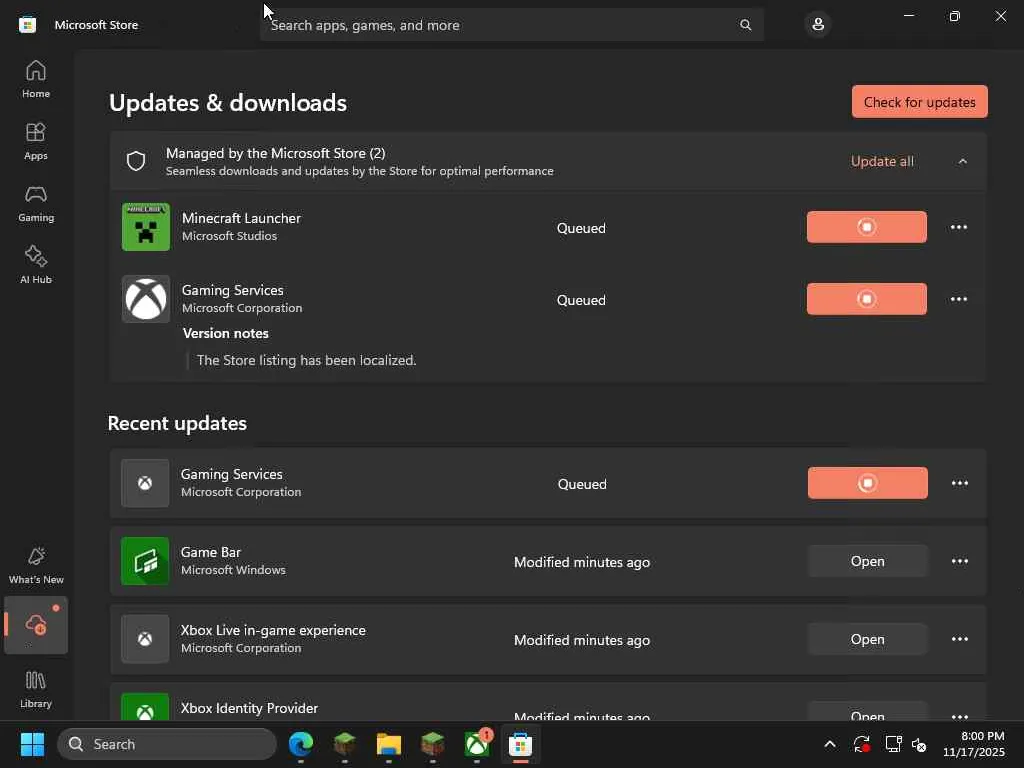Viewport: 1024px width, 768px height.
Task: Open File Explorer from taskbar
Action: point(389,744)
